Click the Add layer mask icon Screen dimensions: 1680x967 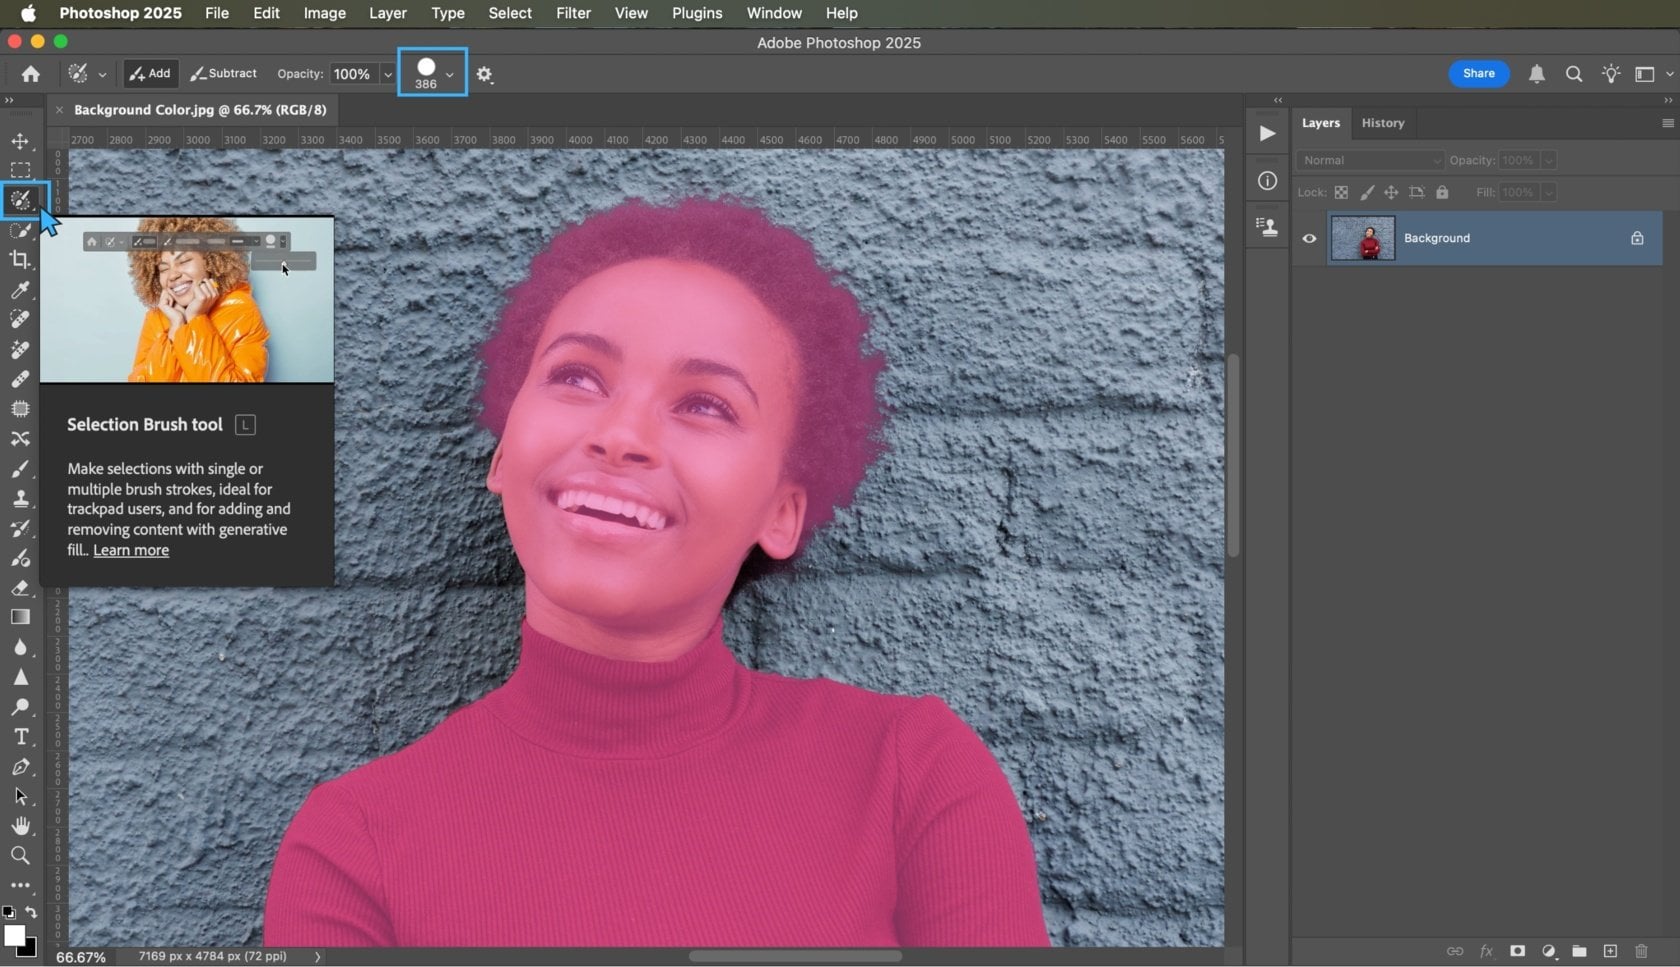click(x=1517, y=951)
